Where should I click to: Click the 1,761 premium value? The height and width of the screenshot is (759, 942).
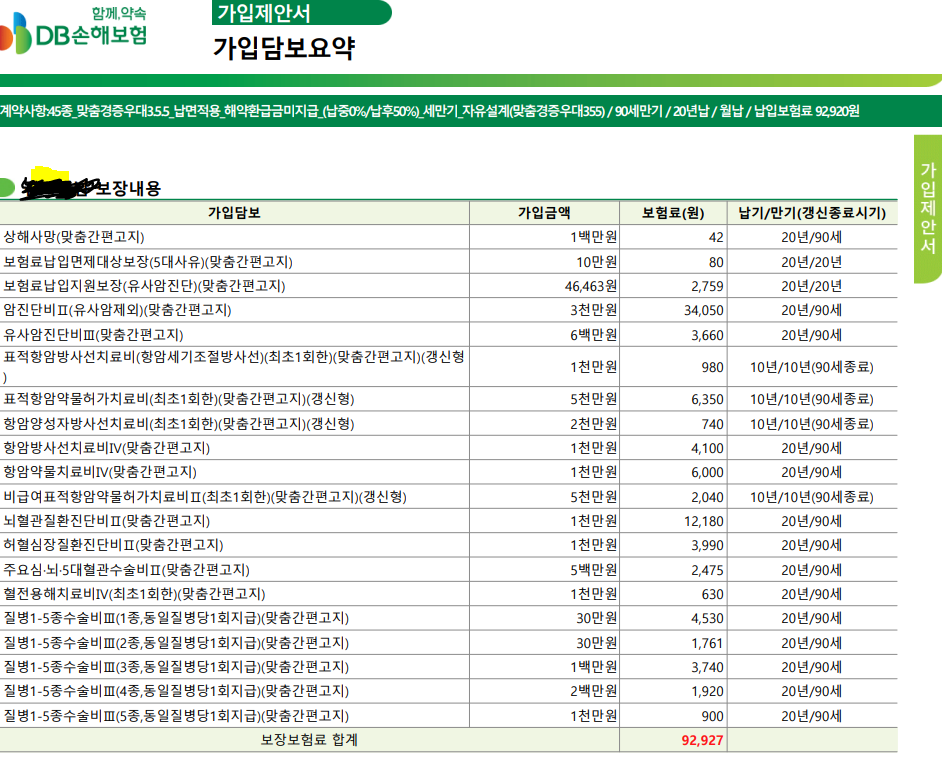[x=707, y=644]
